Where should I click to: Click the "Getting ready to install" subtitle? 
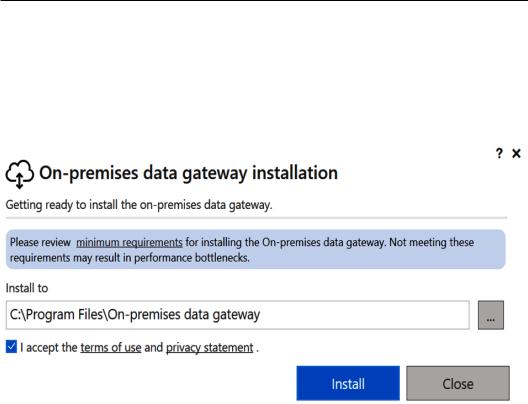point(139,205)
